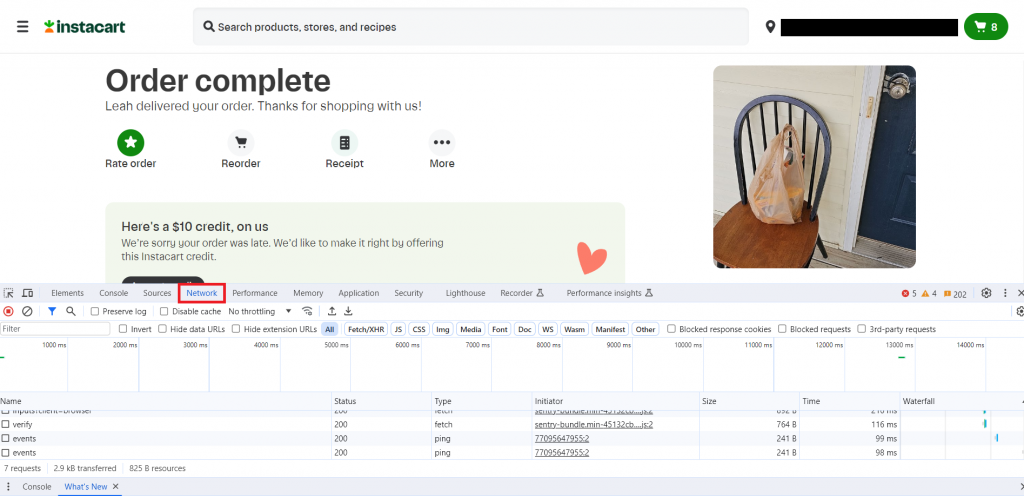The image size is (1024, 496).
Task: Stop recording network log
Action: point(8,311)
